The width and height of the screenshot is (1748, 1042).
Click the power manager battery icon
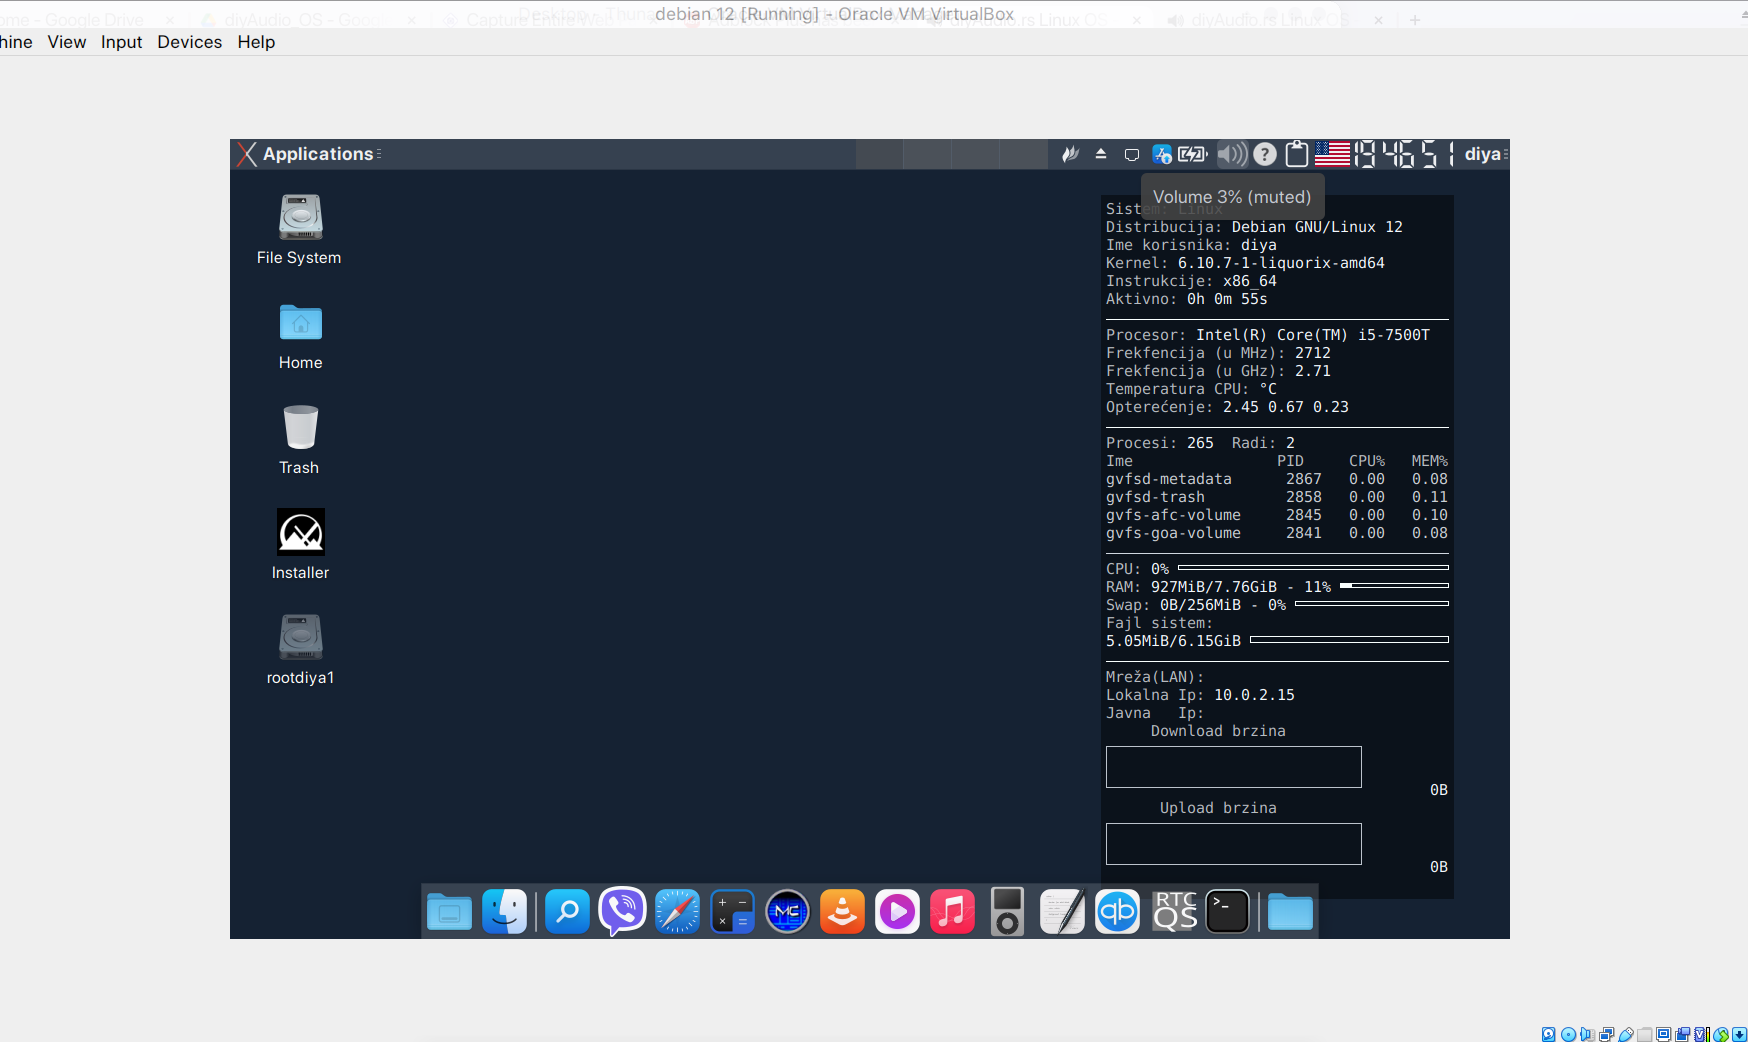click(x=1193, y=154)
